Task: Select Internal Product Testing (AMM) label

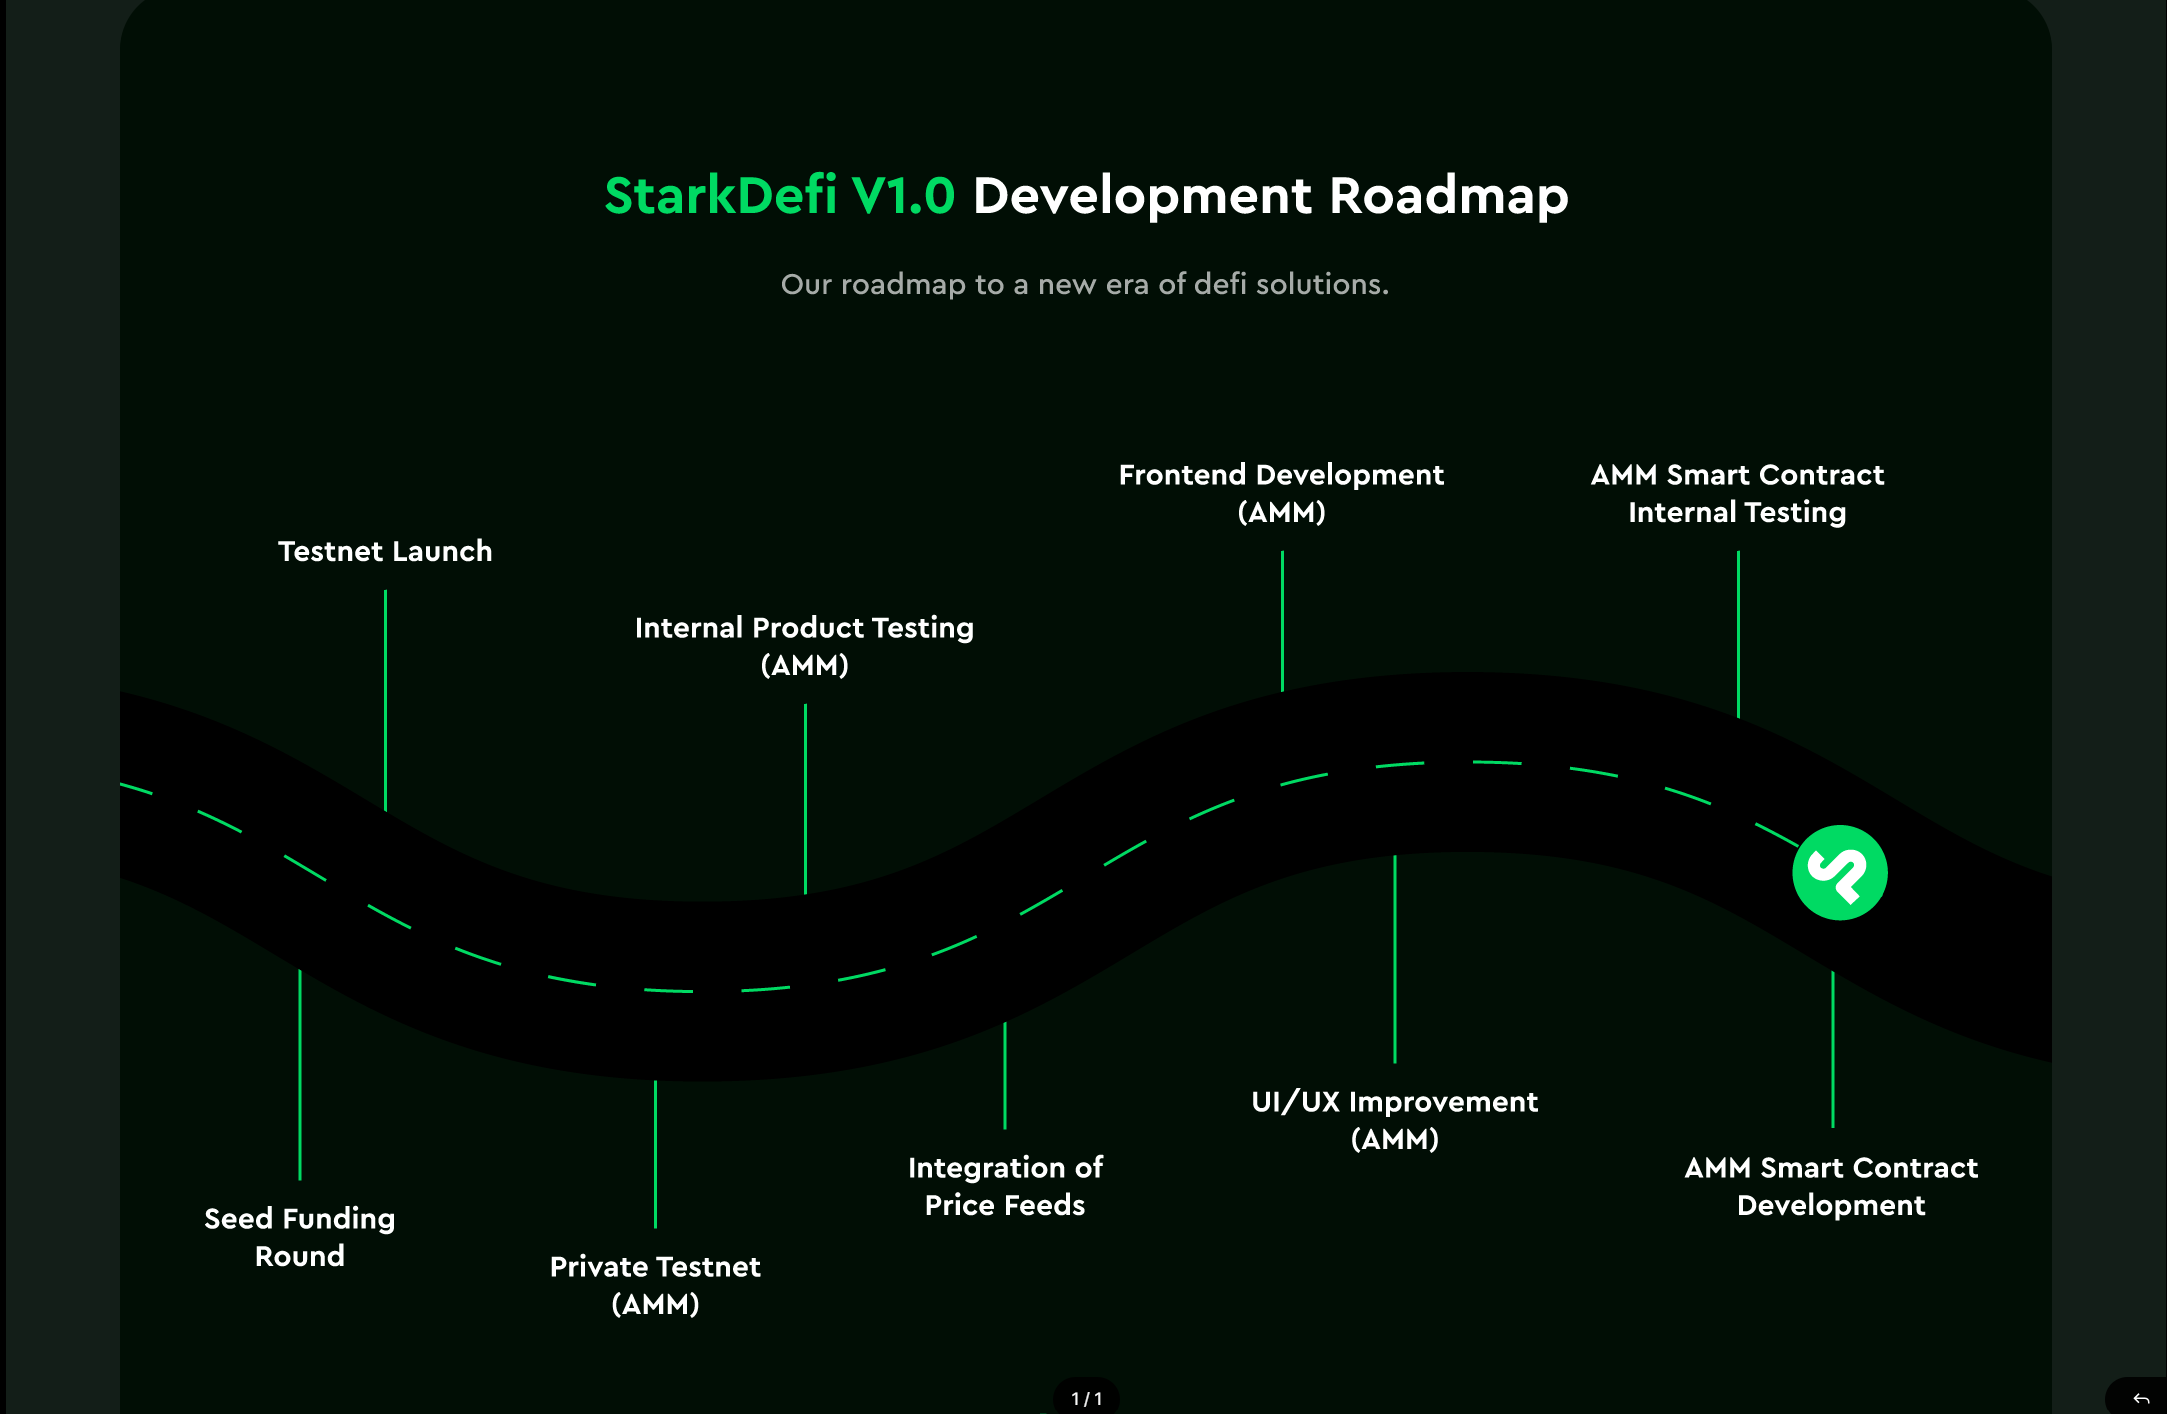Action: [x=804, y=646]
